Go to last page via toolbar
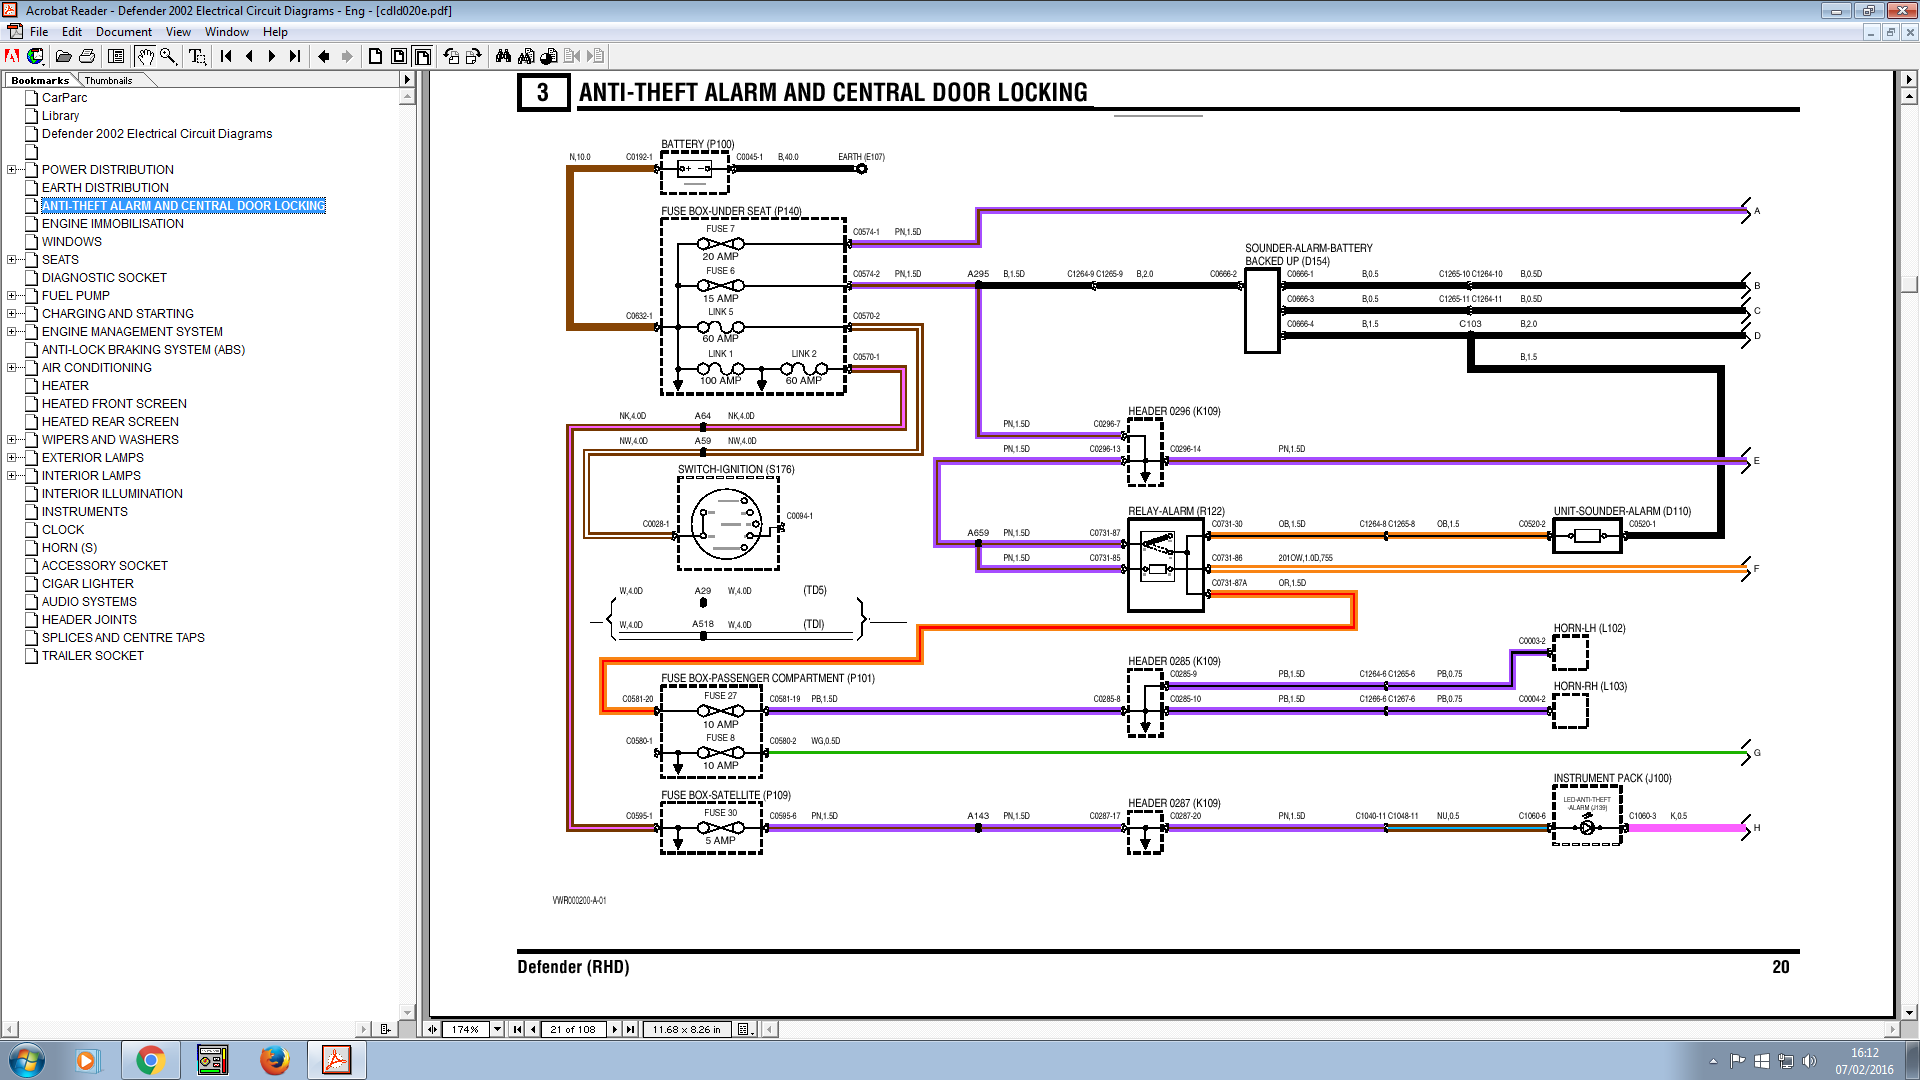 (295, 56)
